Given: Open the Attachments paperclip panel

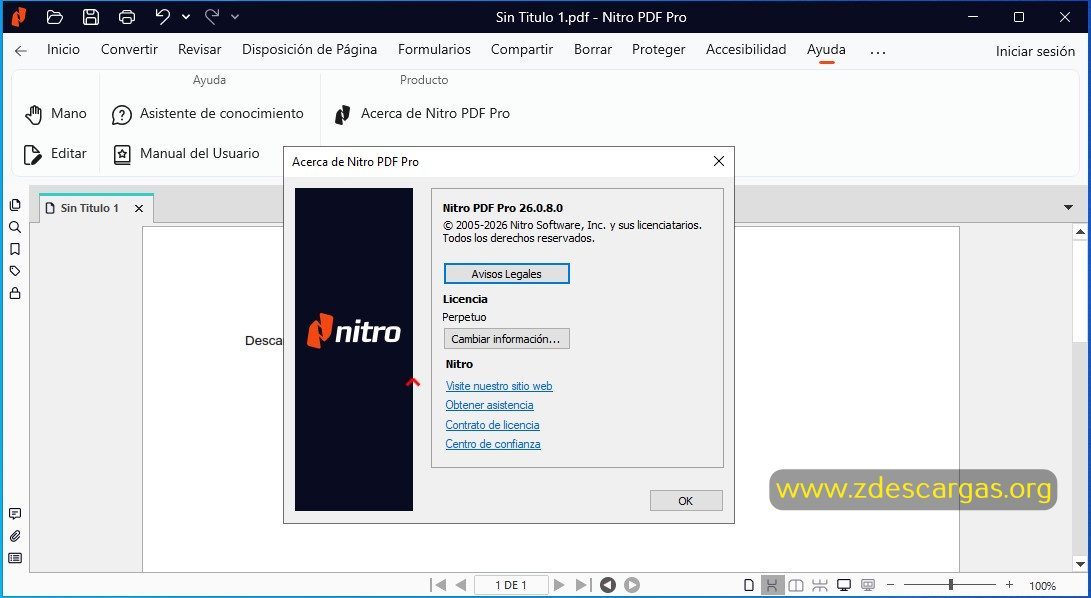Looking at the screenshot, I should pos(15,536).
